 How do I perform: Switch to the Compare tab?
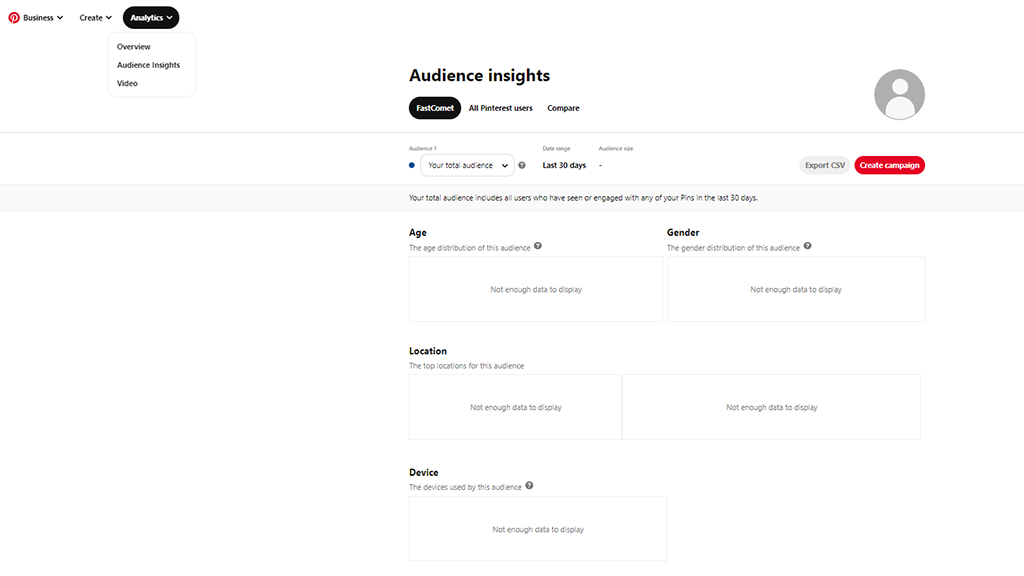(562, 107)
